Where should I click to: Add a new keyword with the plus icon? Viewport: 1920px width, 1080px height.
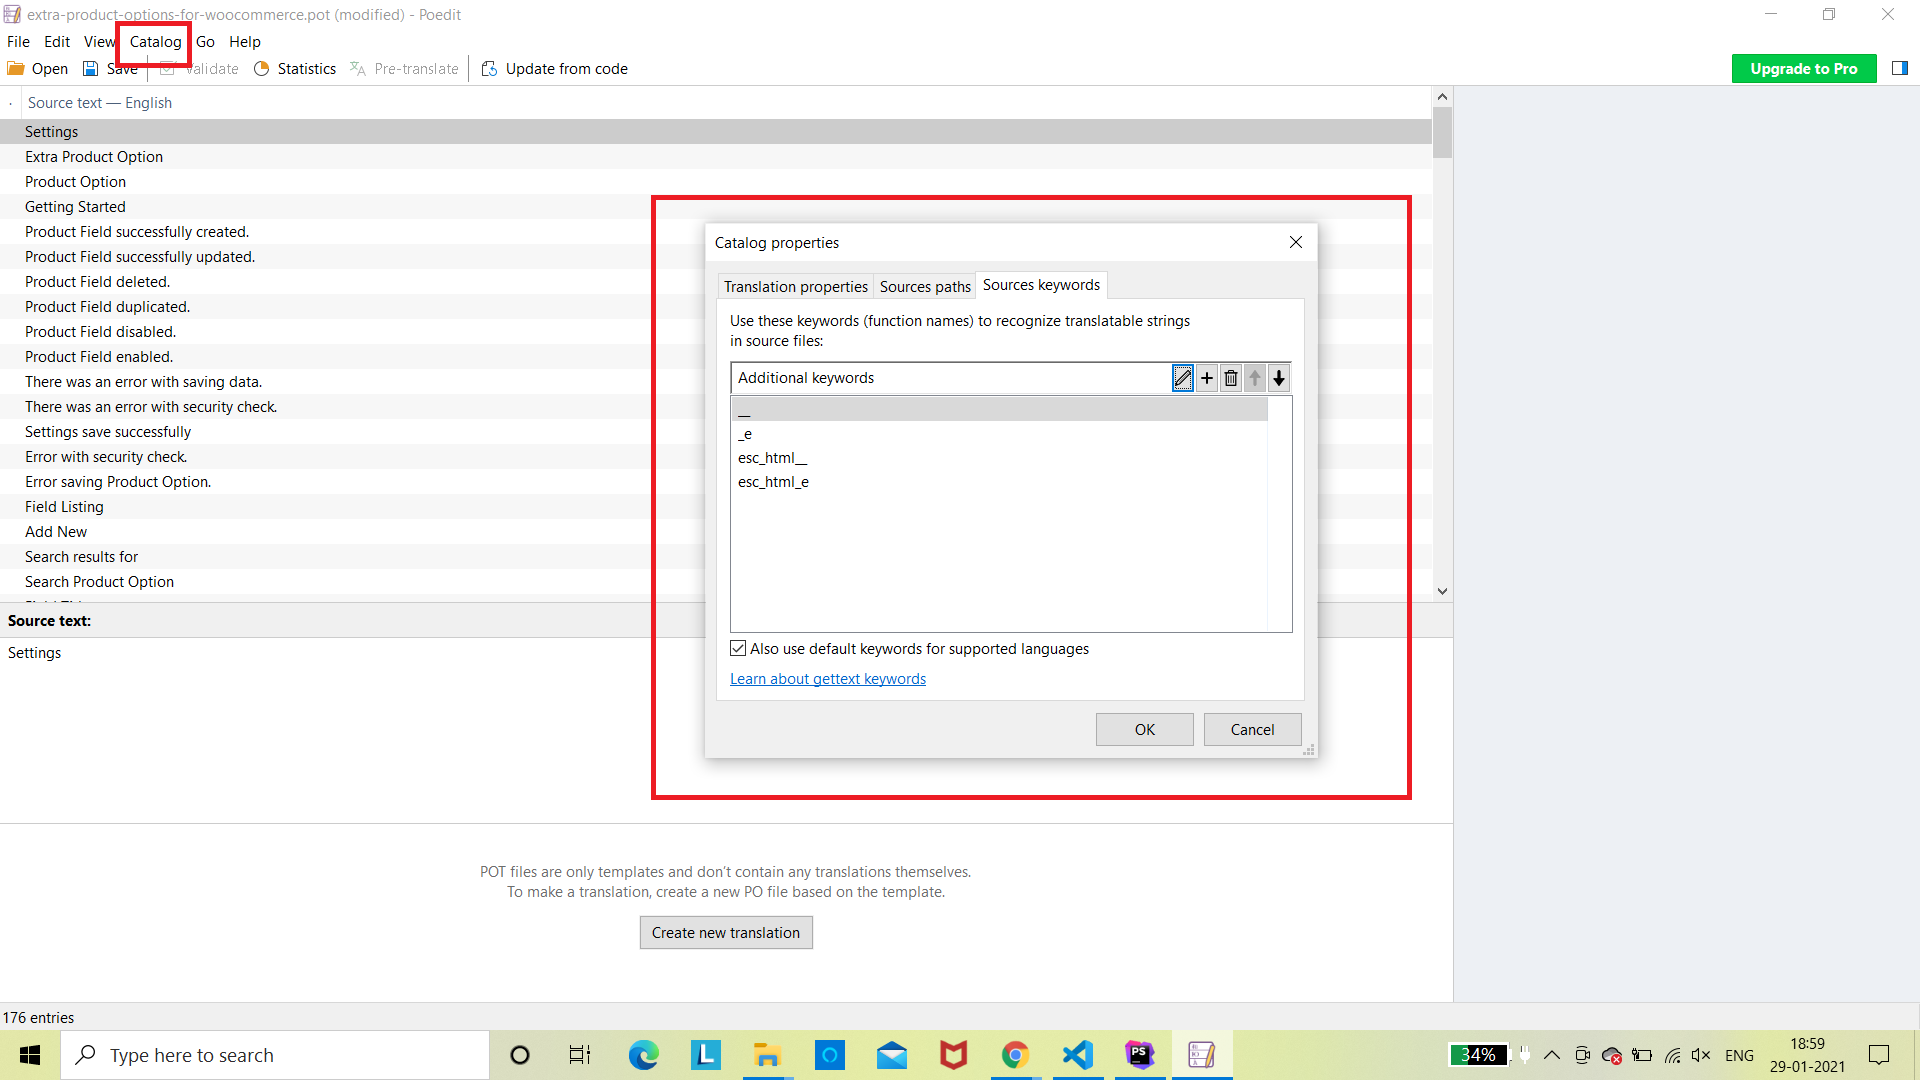pos(1207,378)
